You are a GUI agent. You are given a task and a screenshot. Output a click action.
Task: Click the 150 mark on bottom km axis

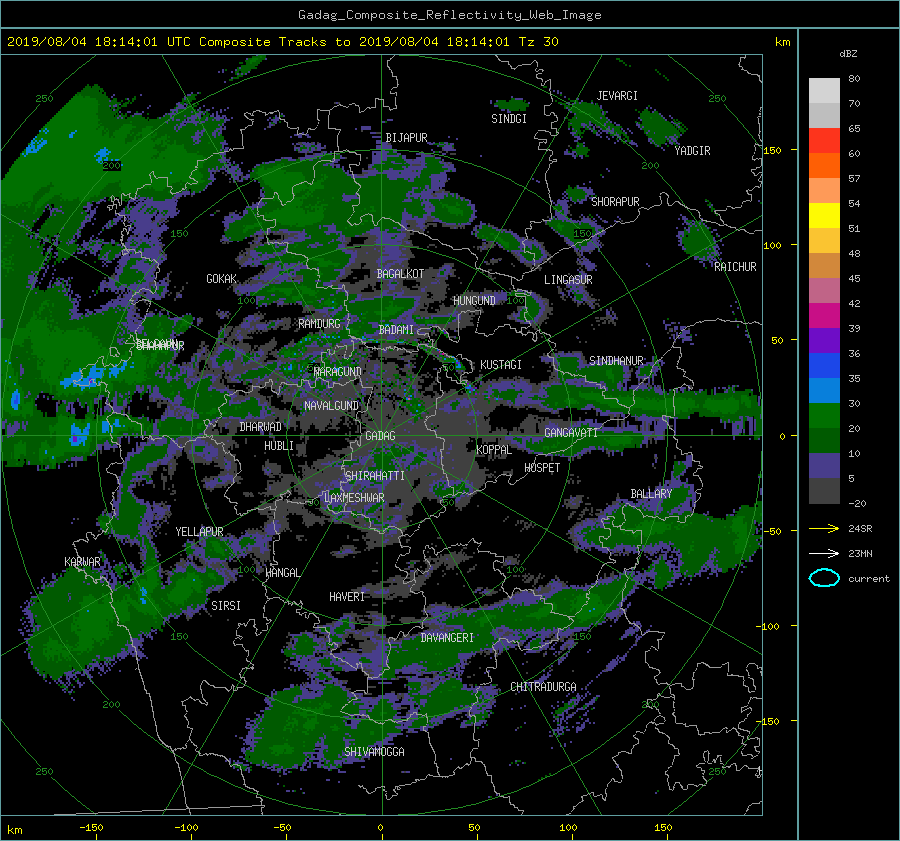click(x=663, y=828)
